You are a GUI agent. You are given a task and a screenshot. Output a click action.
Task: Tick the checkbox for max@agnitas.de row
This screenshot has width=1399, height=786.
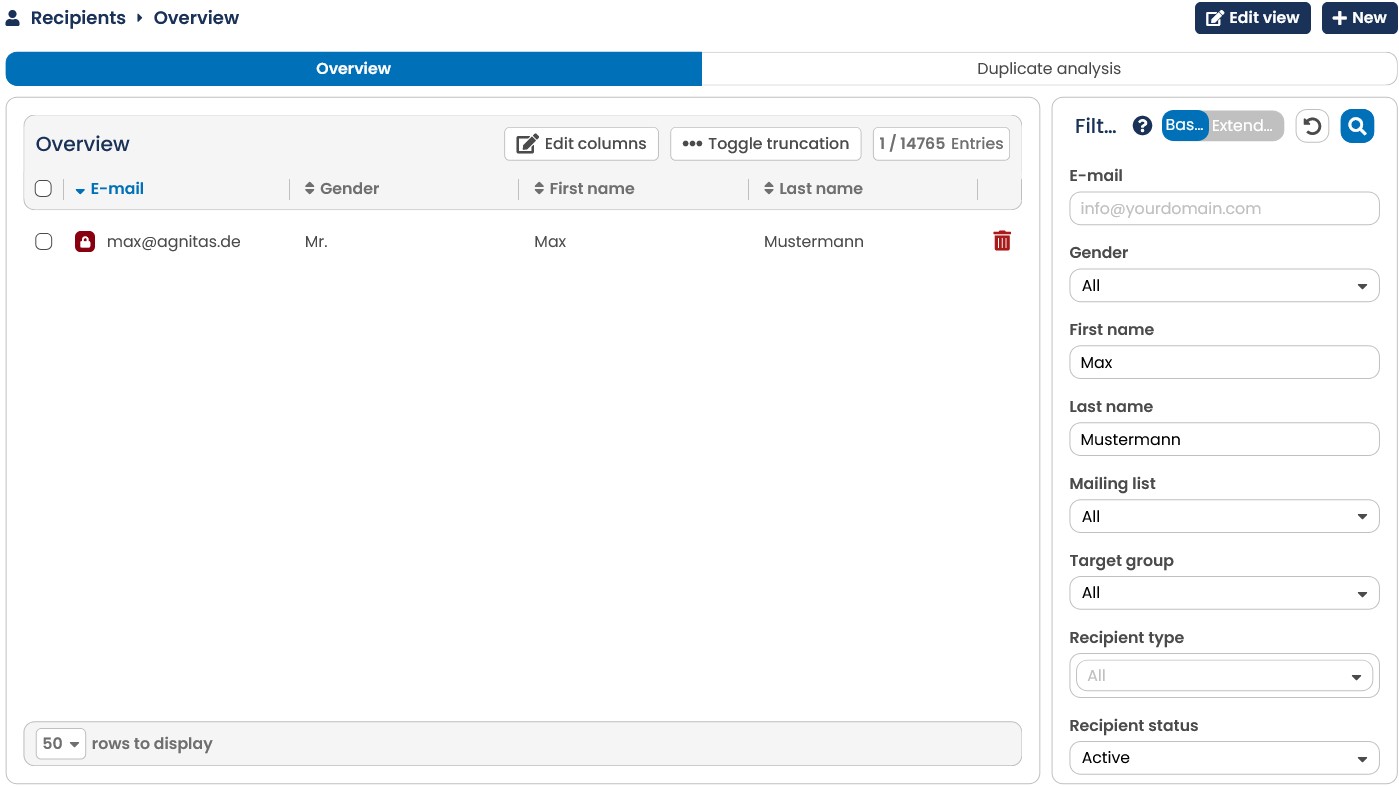(43, 241)
